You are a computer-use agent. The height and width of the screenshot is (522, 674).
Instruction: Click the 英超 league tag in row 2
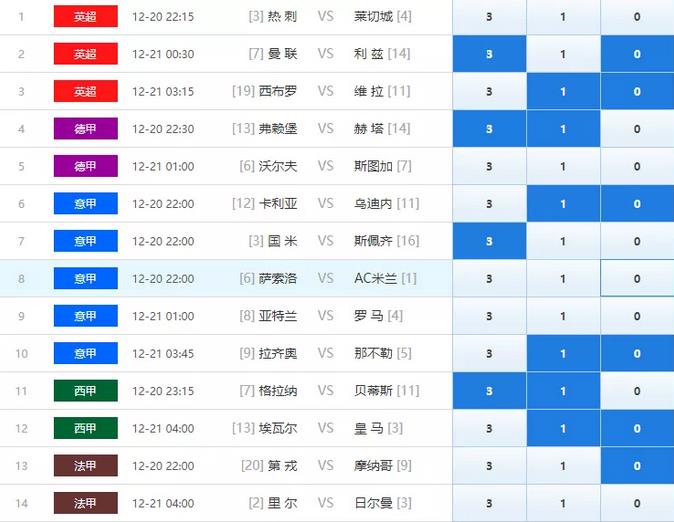tap(86, 54)
